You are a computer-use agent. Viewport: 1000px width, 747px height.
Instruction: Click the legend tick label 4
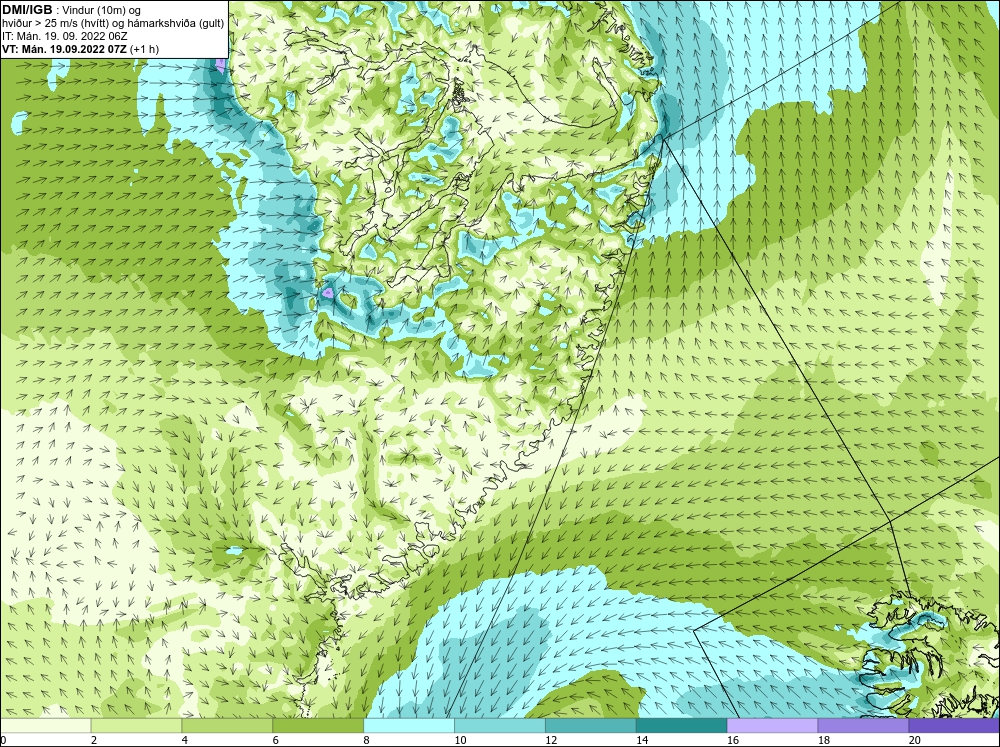[185, 740]
